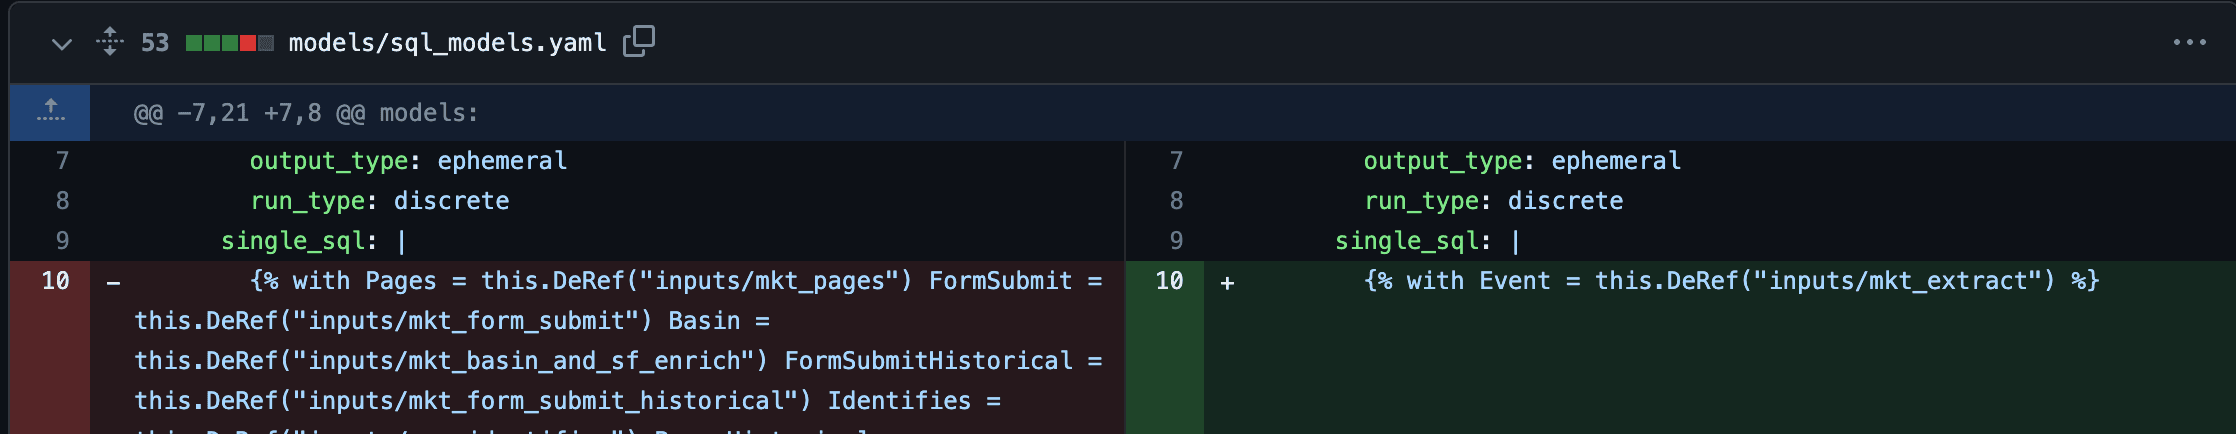Image resolution: width=2236 pixels, height=434 pixels.
Task: Expand hidden lines above the hunk header
Action: [x=50, y=112]
